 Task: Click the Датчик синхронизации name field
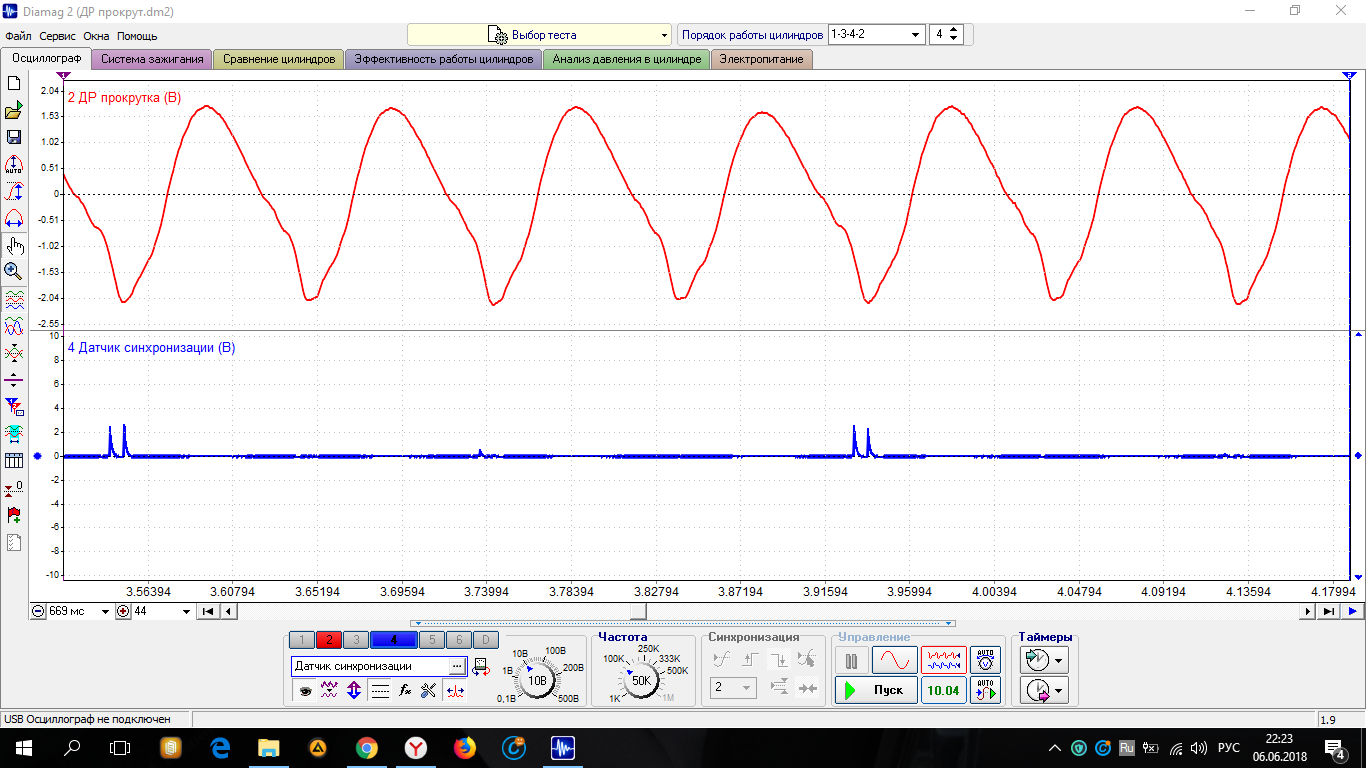tap(370, 666)
